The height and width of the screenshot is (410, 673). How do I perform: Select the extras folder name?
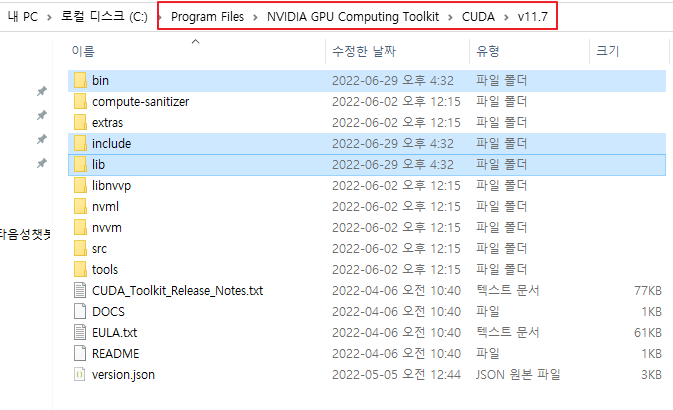click(107, 123)
